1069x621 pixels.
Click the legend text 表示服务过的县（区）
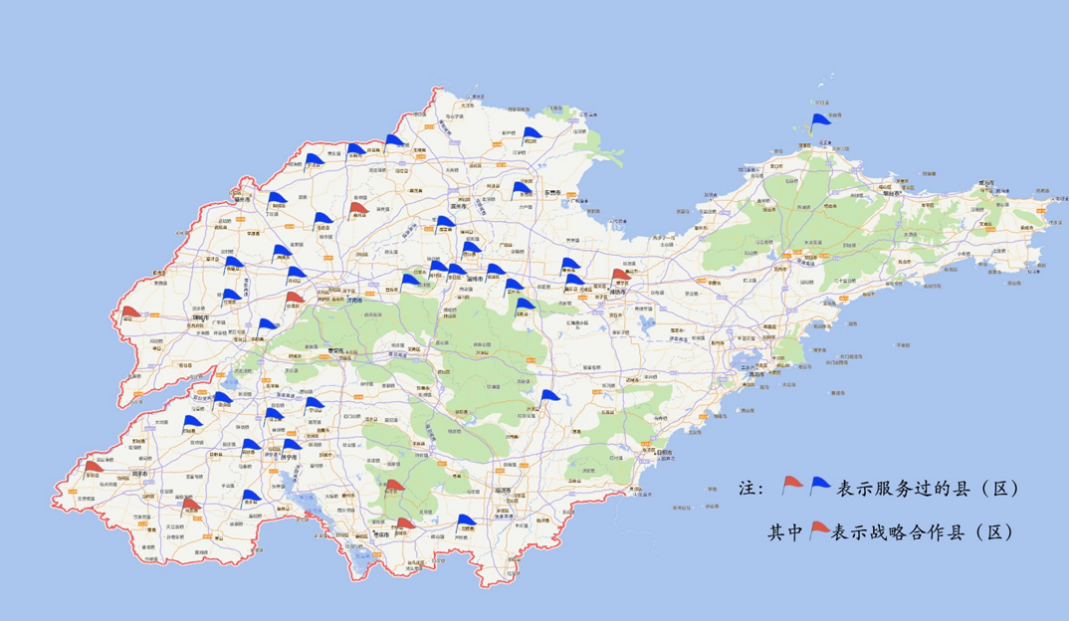927,489
